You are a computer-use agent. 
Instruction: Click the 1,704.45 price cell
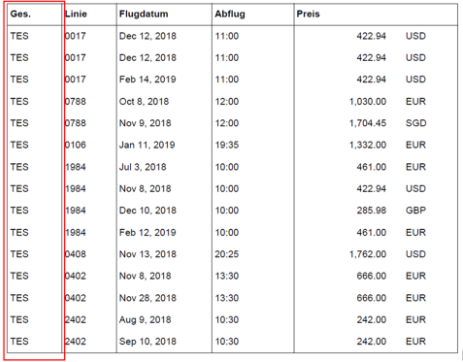click(368, 123)
